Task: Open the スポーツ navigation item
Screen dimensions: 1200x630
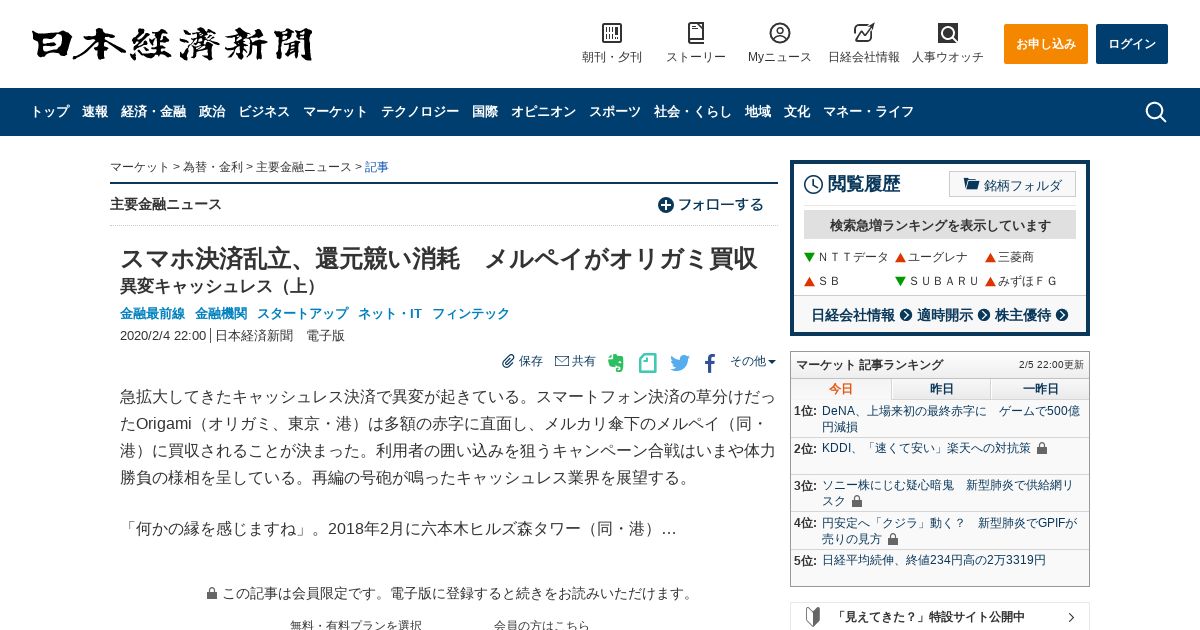Action: tap(615, 112)
